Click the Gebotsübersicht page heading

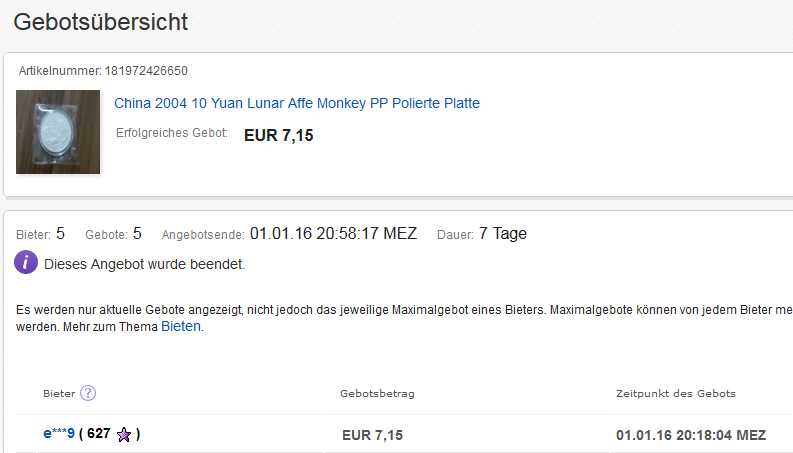click(x=100, y=21)
